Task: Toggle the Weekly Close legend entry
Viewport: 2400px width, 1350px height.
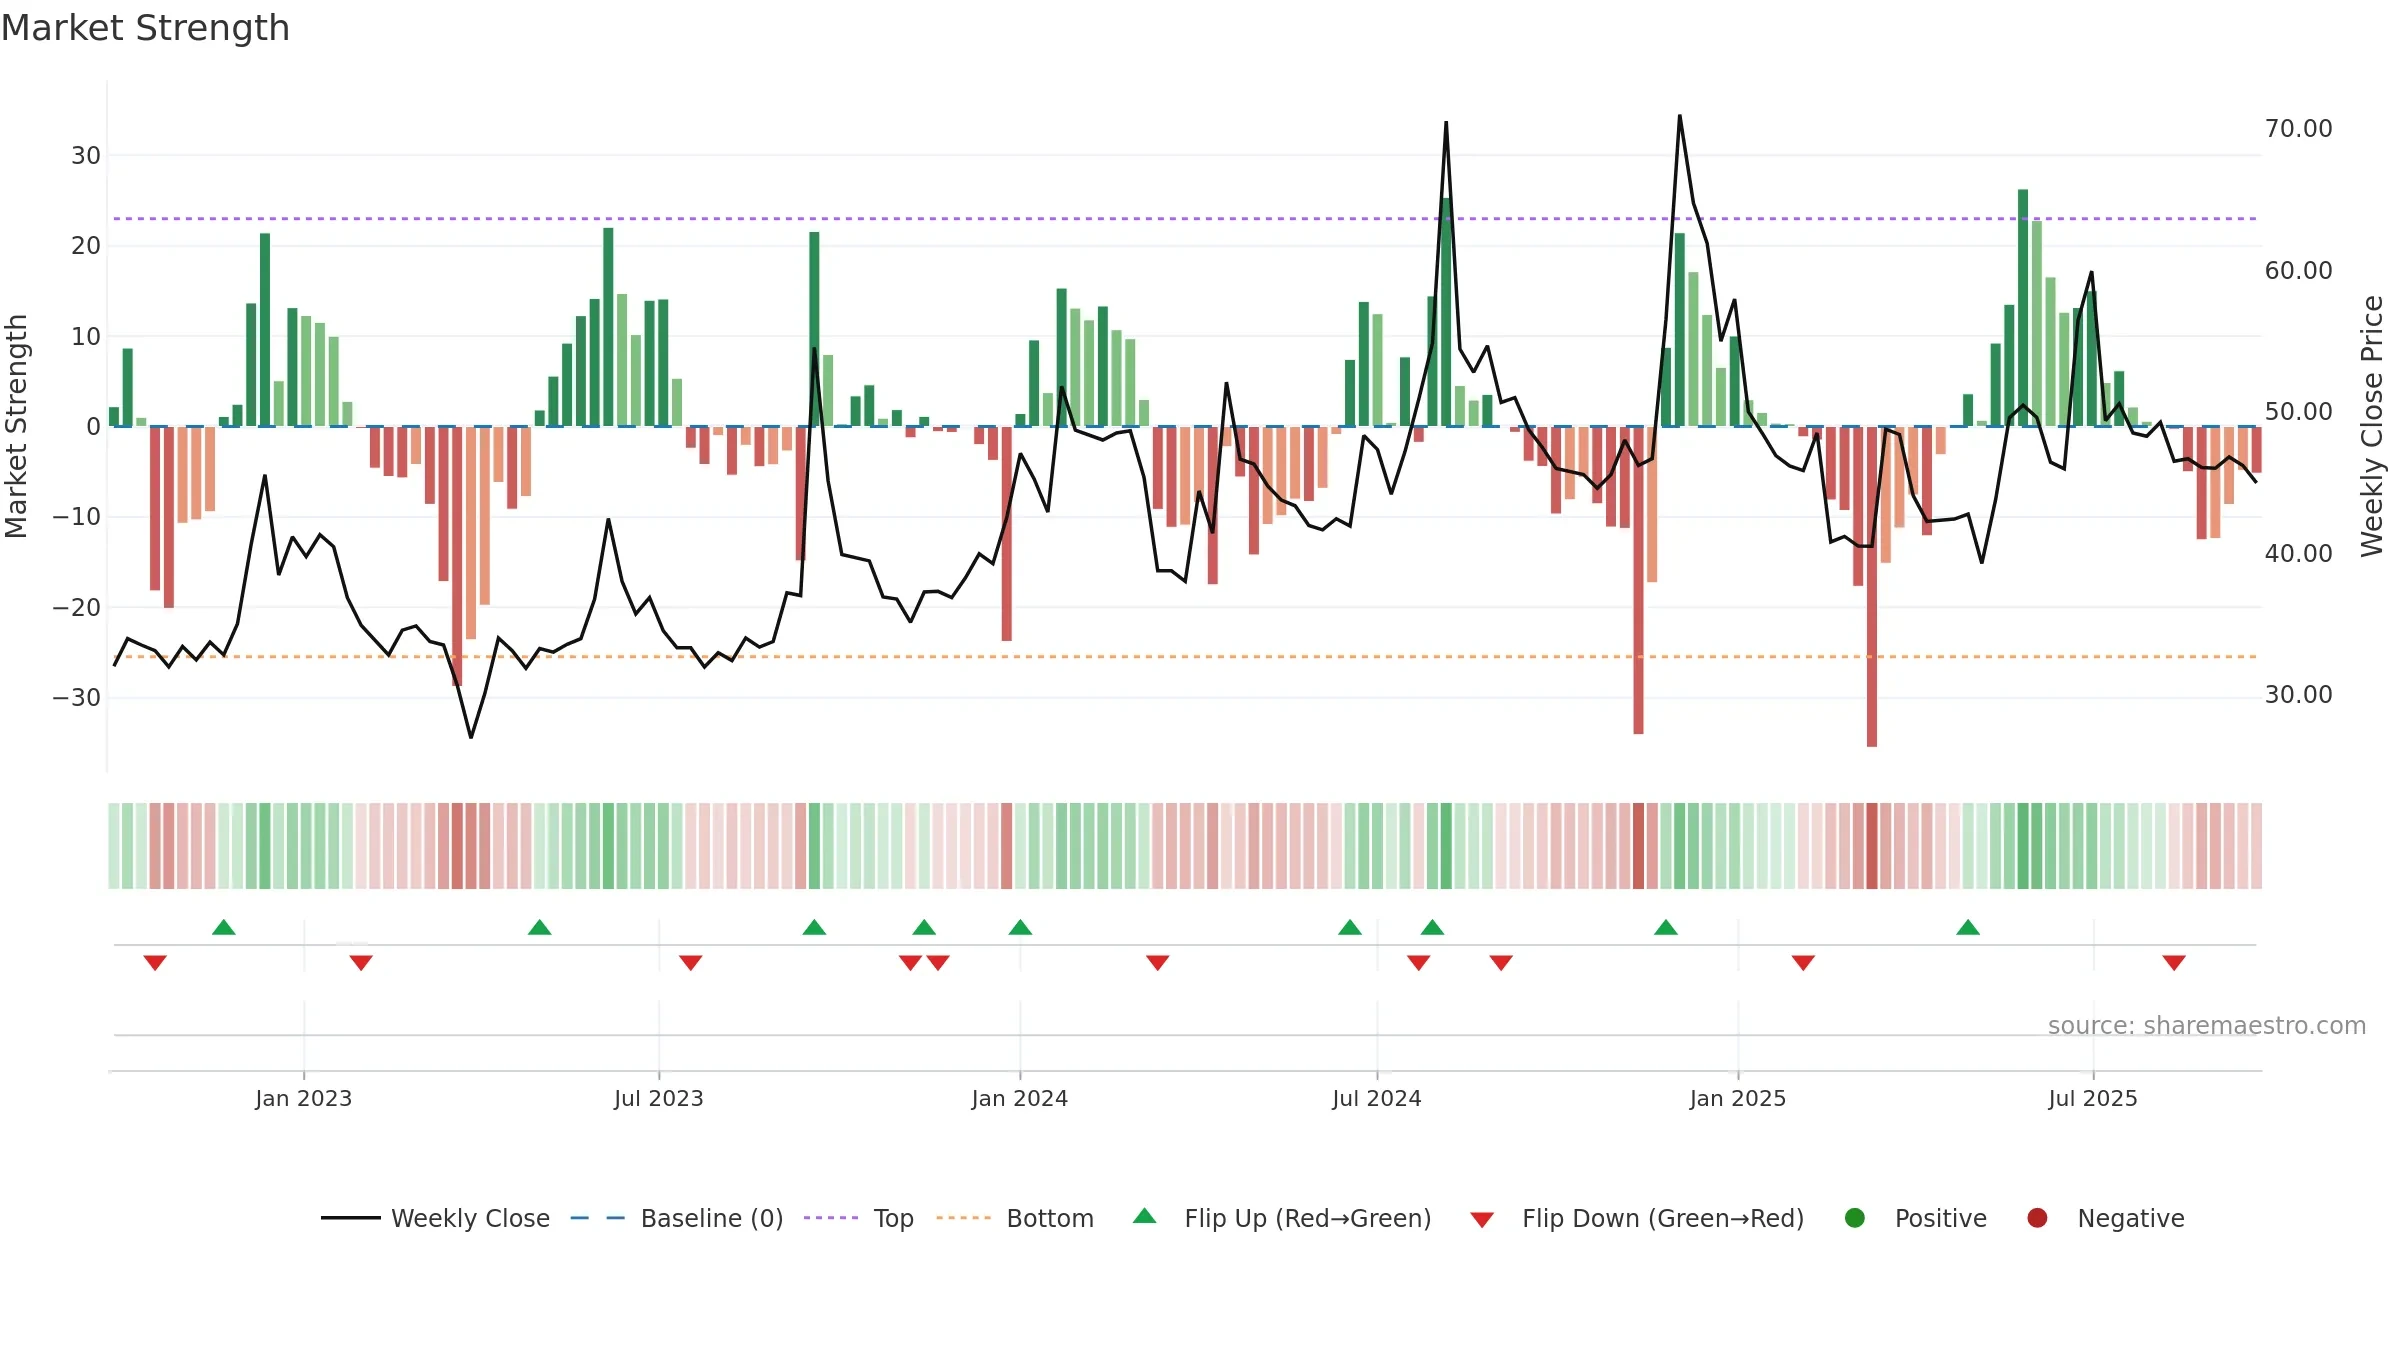Action: pos(435,1218)
